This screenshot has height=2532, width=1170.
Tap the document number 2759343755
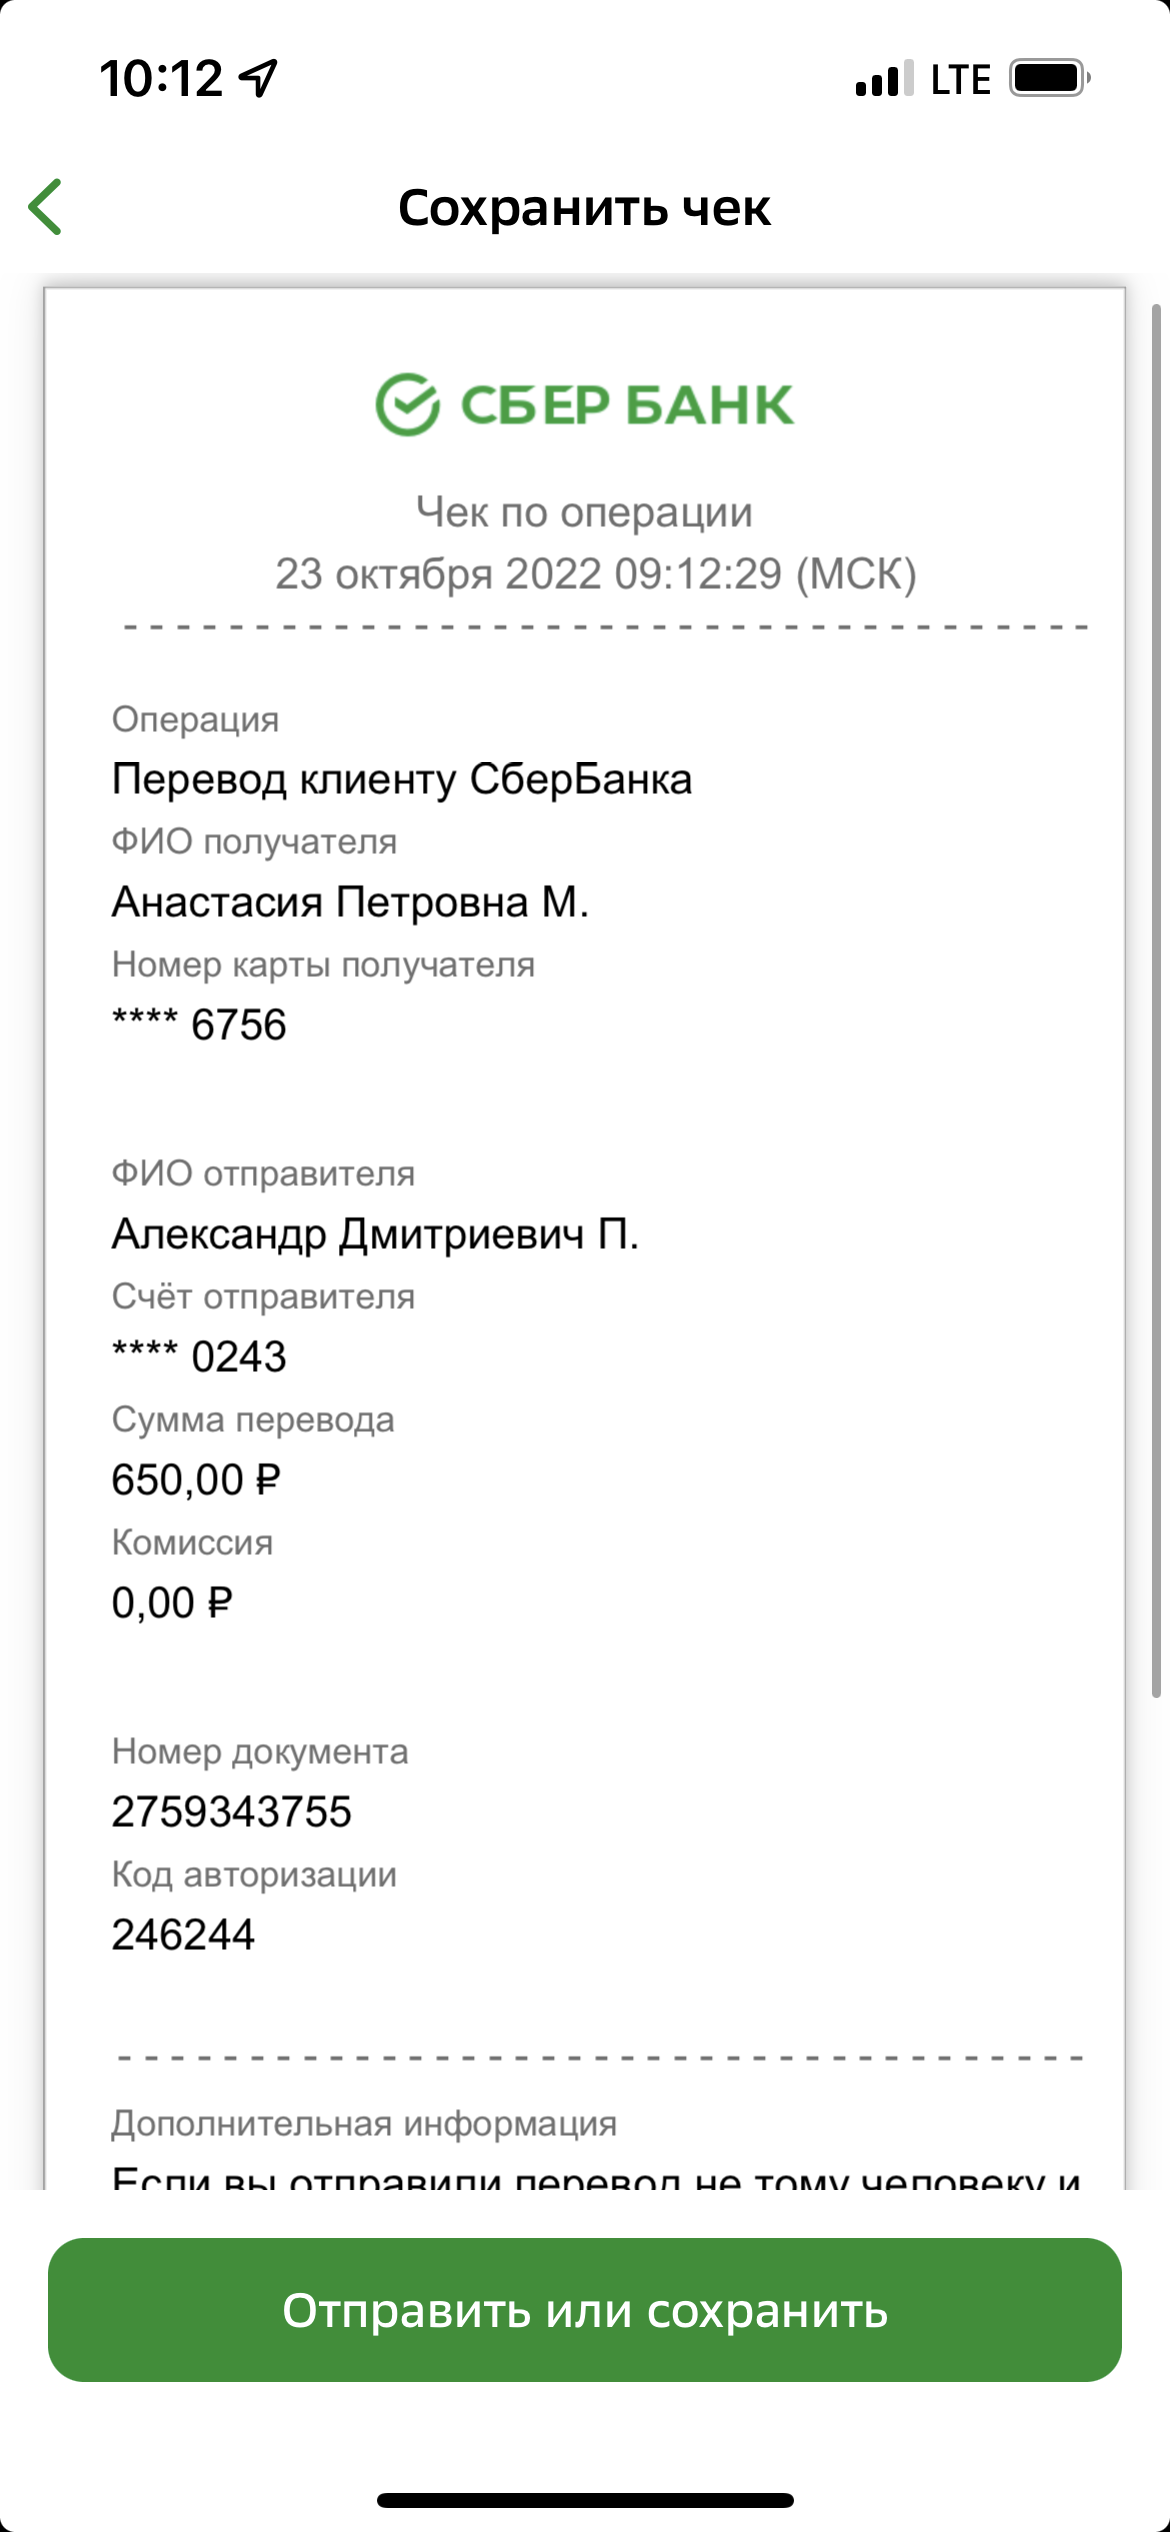[x=232, y=1812]
